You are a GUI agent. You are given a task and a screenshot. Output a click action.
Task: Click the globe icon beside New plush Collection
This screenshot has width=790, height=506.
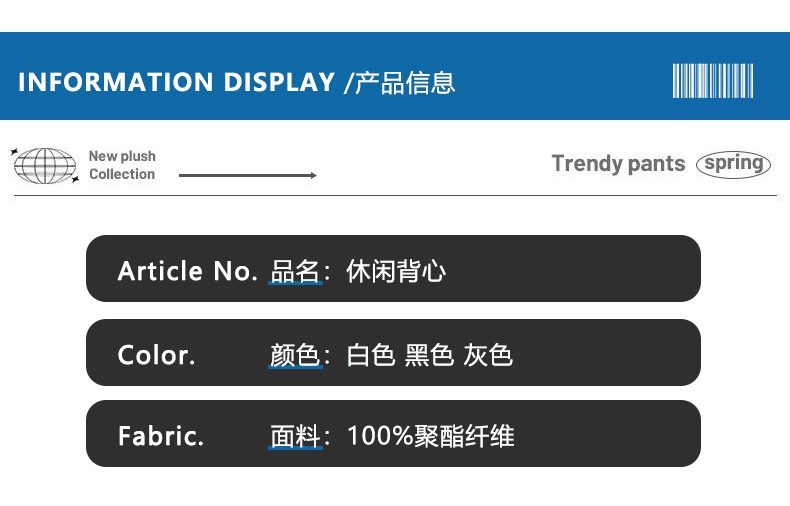click(x=44, y=166)
